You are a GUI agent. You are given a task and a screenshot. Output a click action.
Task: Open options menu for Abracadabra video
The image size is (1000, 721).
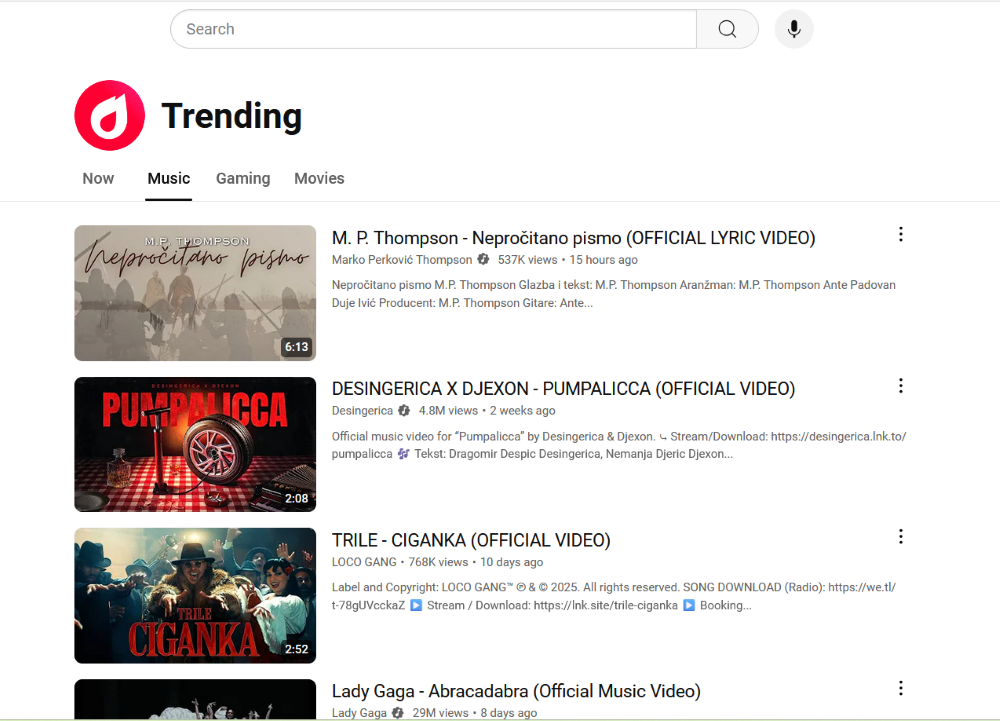(901, 688)
